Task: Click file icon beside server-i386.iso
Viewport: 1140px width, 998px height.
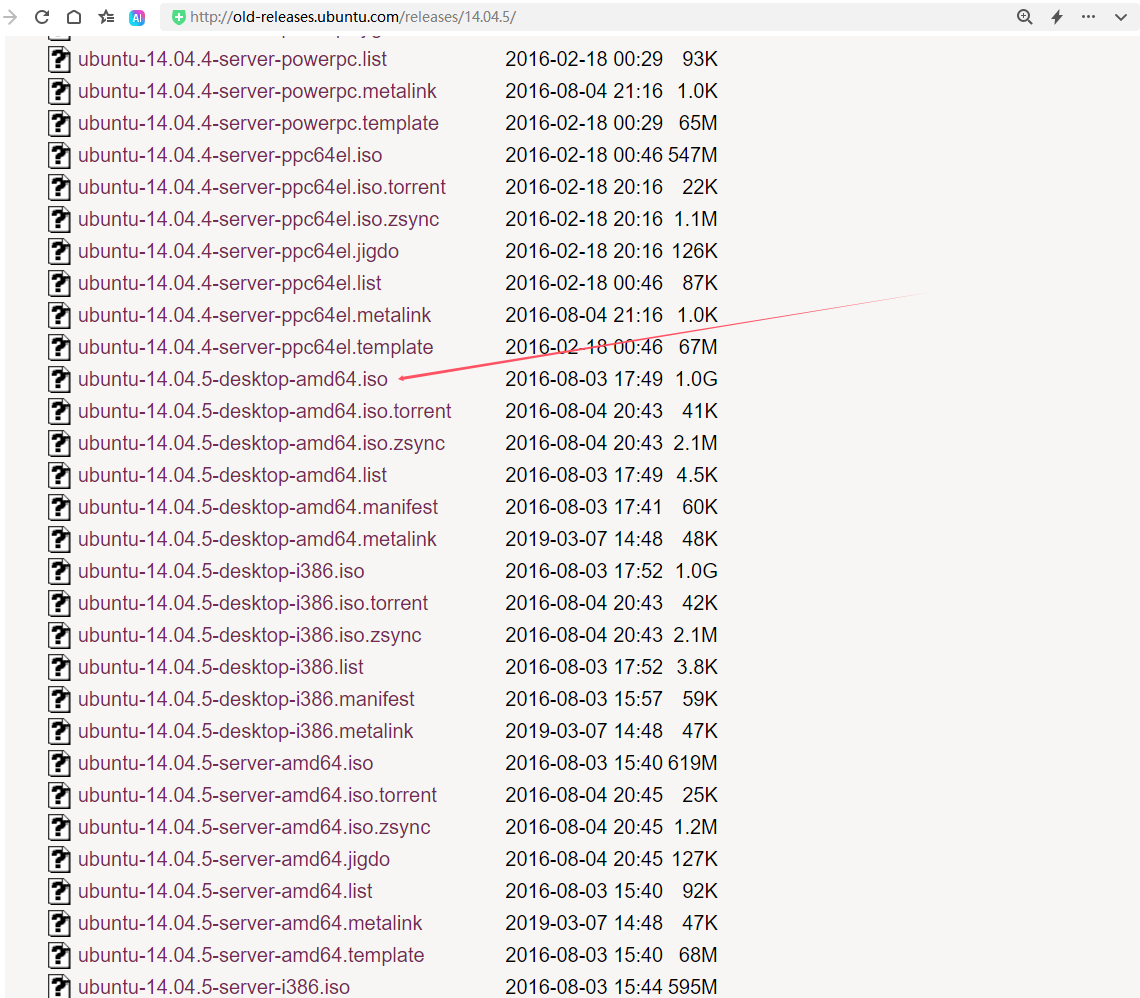Action: tap(60, 986)
